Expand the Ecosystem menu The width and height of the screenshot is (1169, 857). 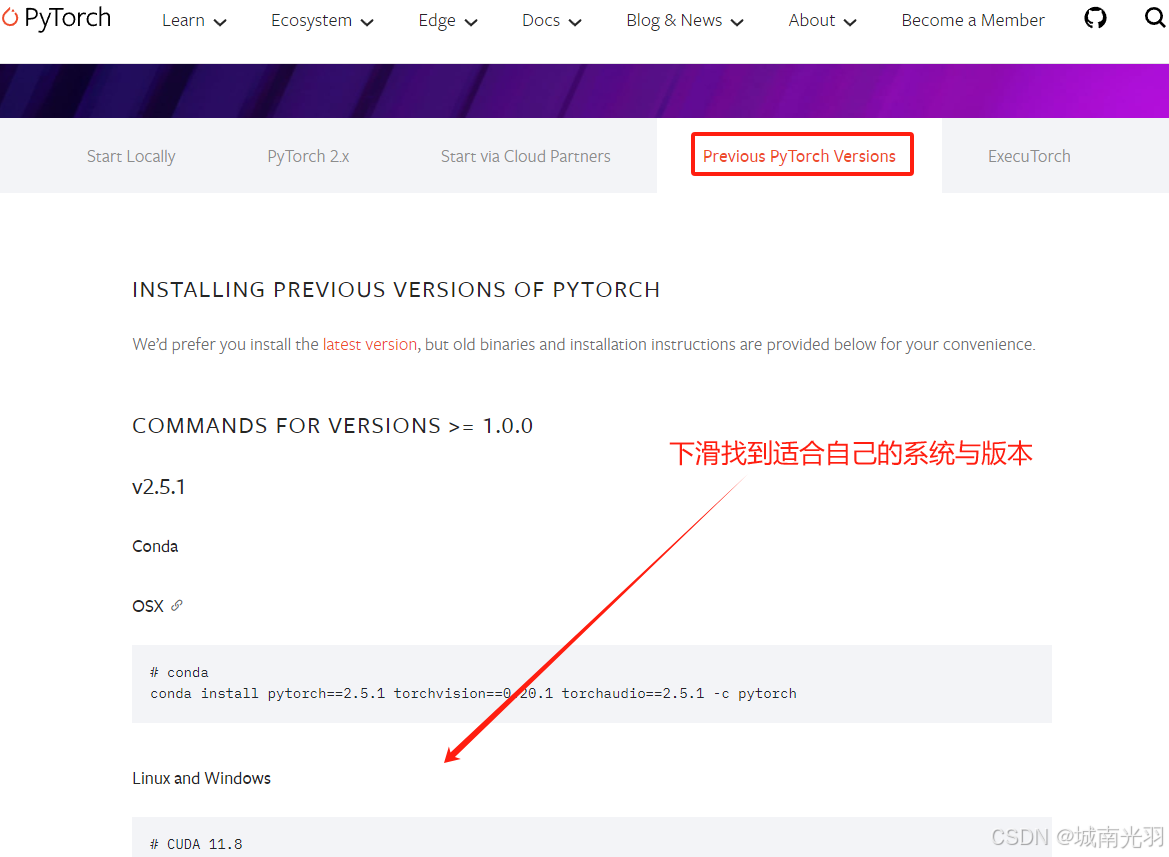[x=322, y=21]
